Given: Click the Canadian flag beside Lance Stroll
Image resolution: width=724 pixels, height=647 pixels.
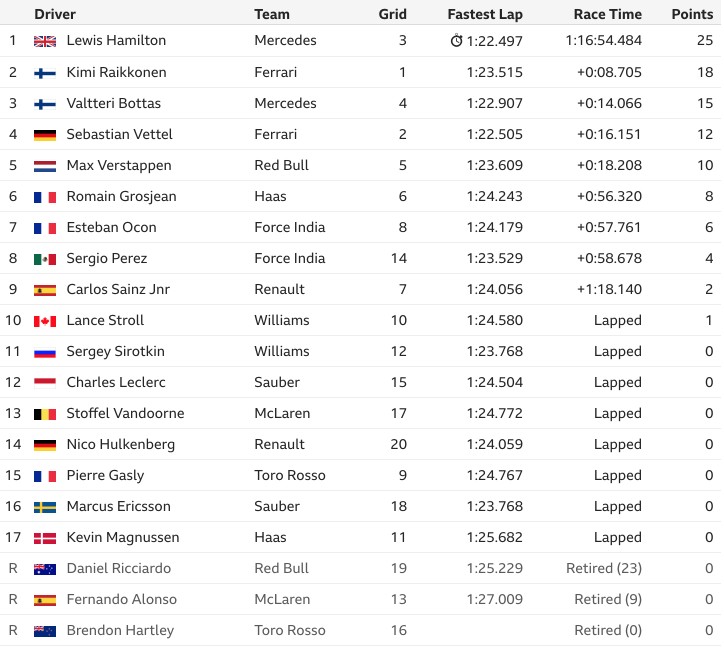Looking at the screenshot, I should coord(45,321).
